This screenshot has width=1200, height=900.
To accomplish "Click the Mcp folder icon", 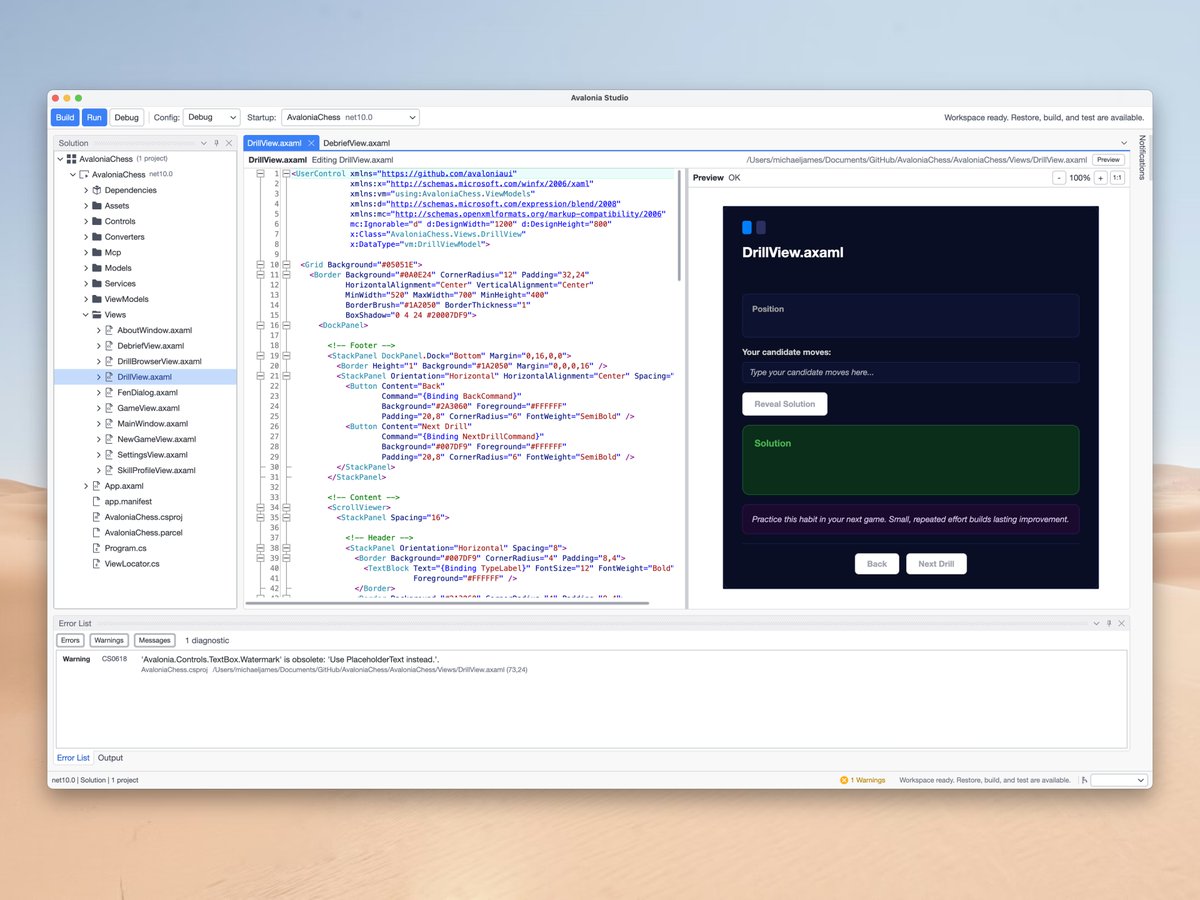I will (97, 253).
